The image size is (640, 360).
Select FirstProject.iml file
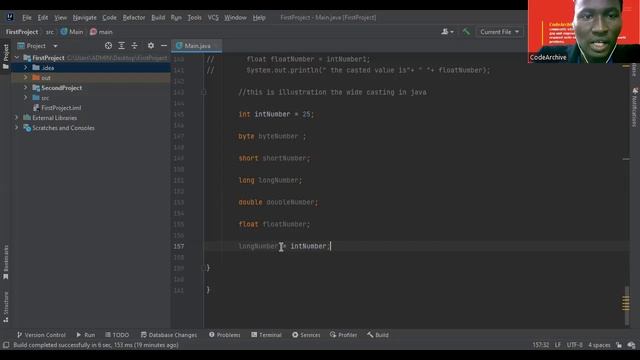(61, 108)
